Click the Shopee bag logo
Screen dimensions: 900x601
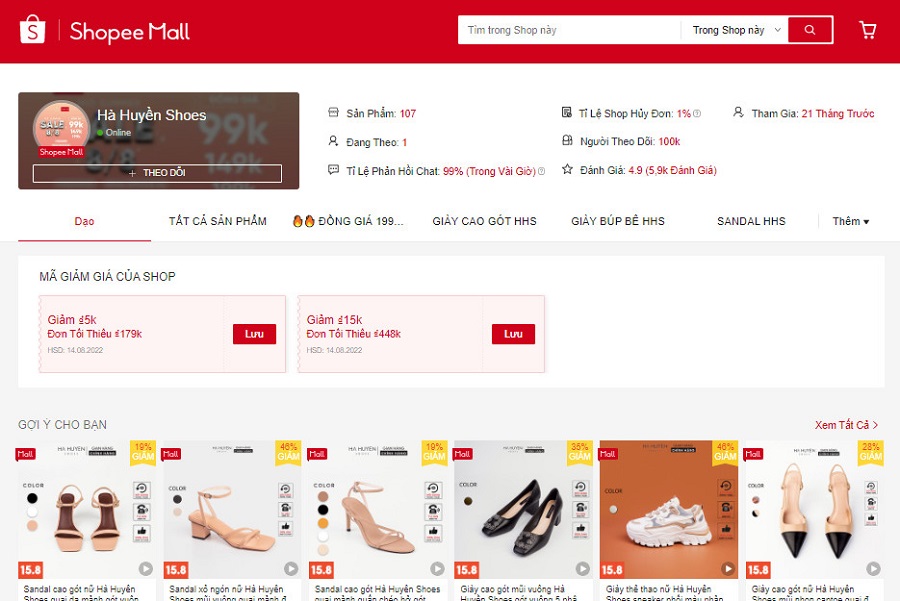32,29
